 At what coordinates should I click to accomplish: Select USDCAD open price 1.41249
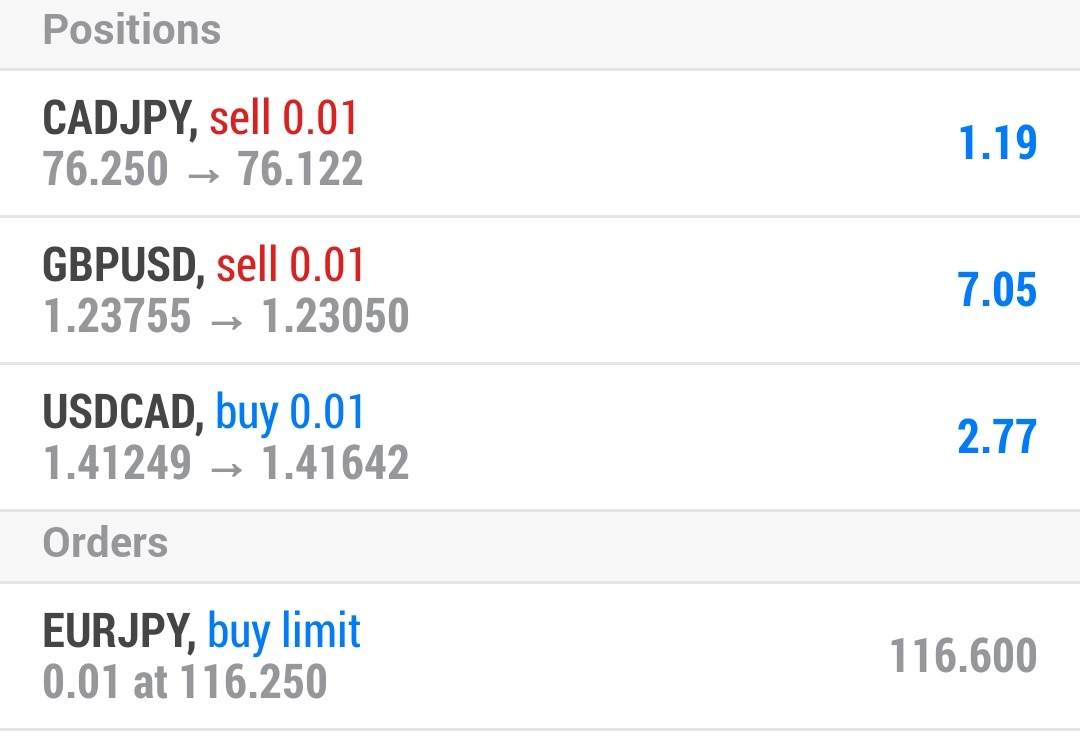pos(117,463)
